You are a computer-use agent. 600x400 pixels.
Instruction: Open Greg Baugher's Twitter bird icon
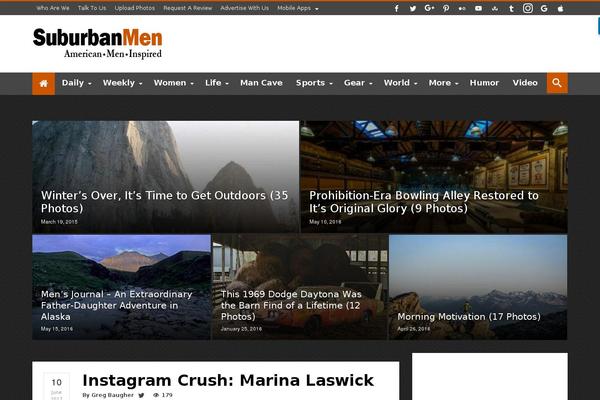pyautogui.click(x=141, y=395)
